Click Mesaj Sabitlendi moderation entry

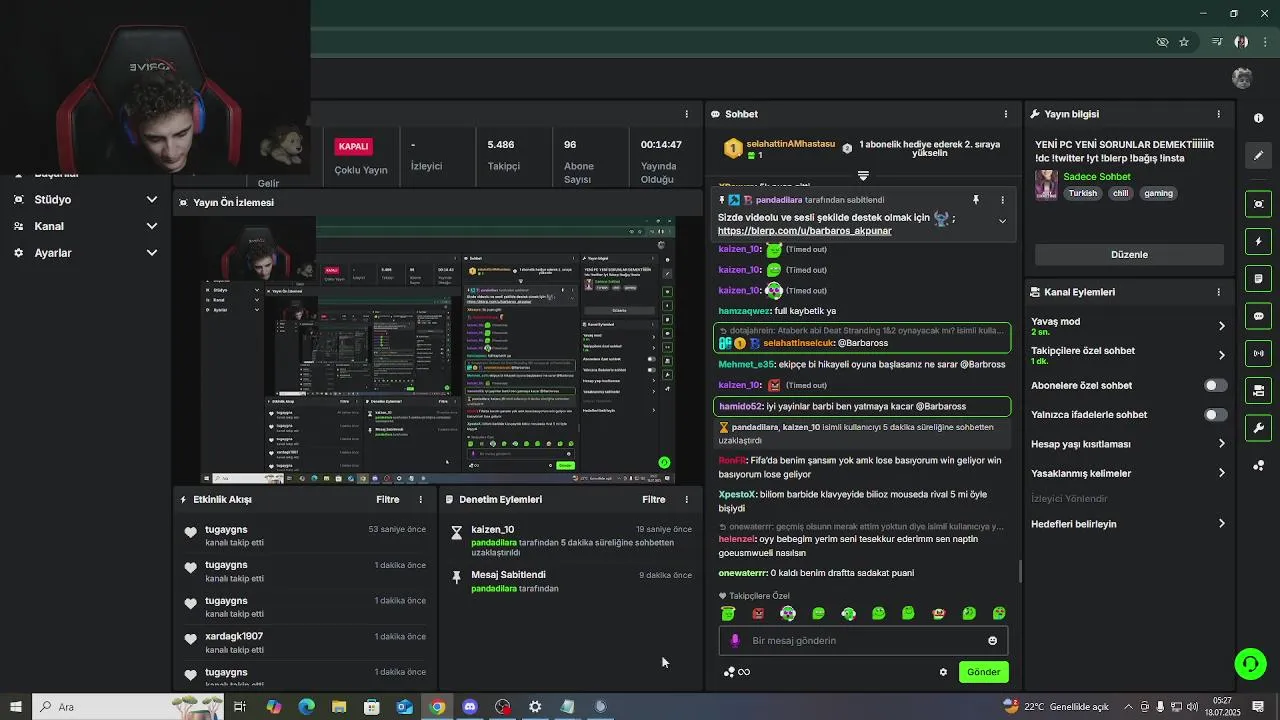coord(570,581)
